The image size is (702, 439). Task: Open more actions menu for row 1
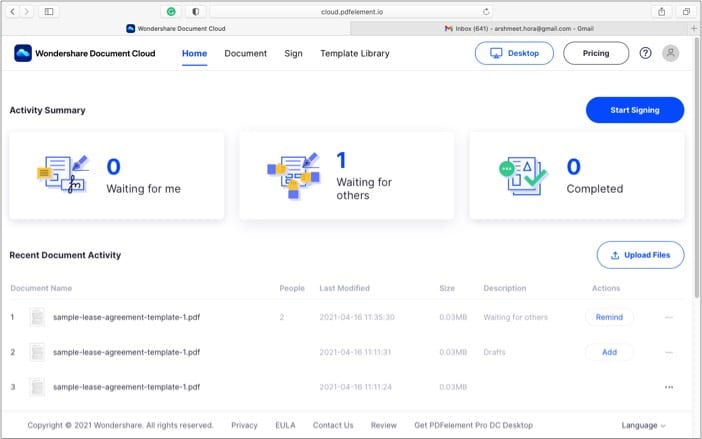669,317
